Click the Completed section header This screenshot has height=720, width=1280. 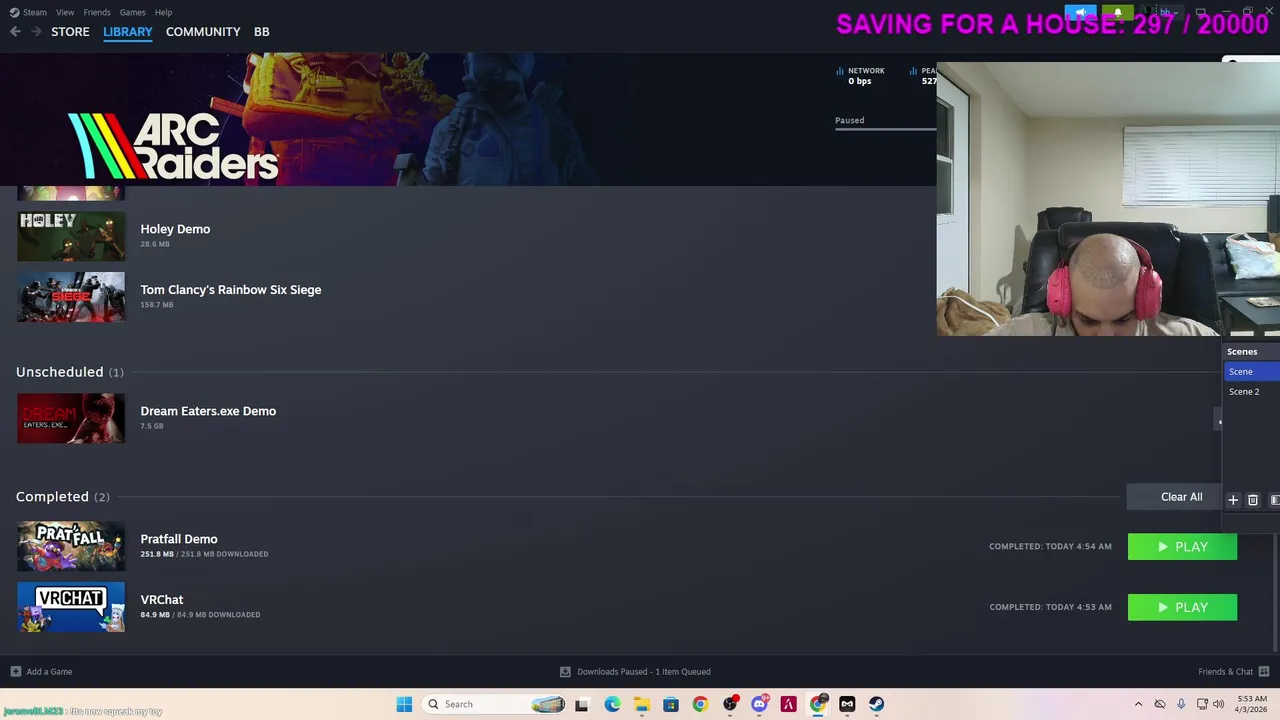click(x=63, y=497)
